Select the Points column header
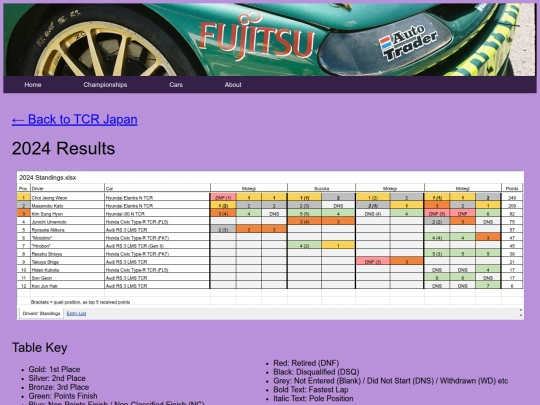Viewport: 540px width, 405px height. 512,189
